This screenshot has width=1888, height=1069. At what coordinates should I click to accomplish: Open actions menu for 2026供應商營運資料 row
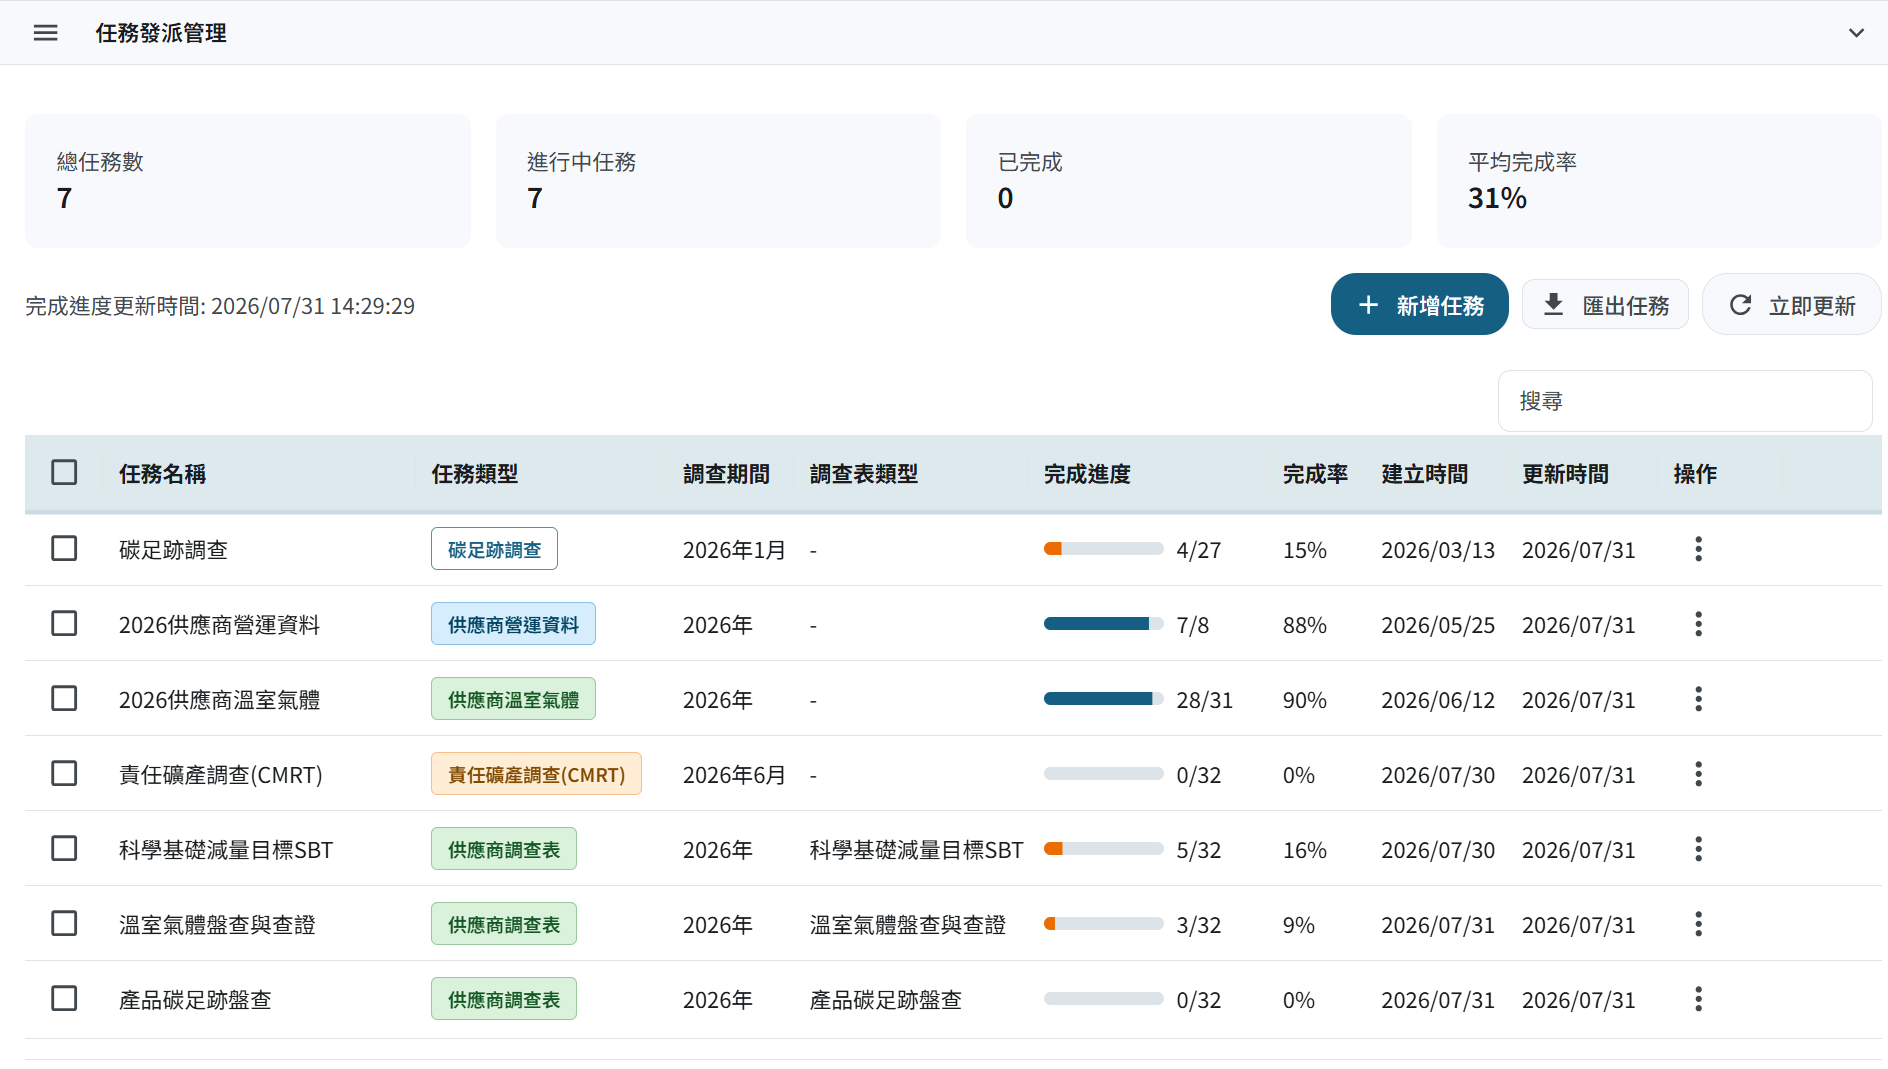point(1698,624)
